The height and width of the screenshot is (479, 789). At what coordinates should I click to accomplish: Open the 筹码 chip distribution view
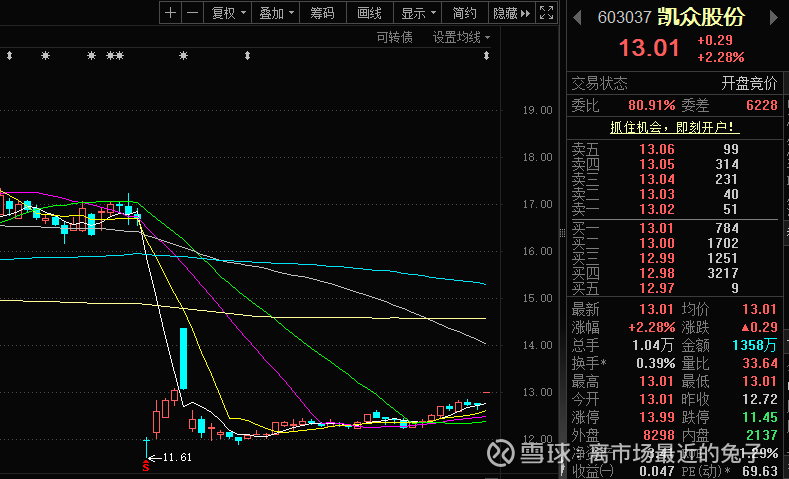tap(323, 13)
